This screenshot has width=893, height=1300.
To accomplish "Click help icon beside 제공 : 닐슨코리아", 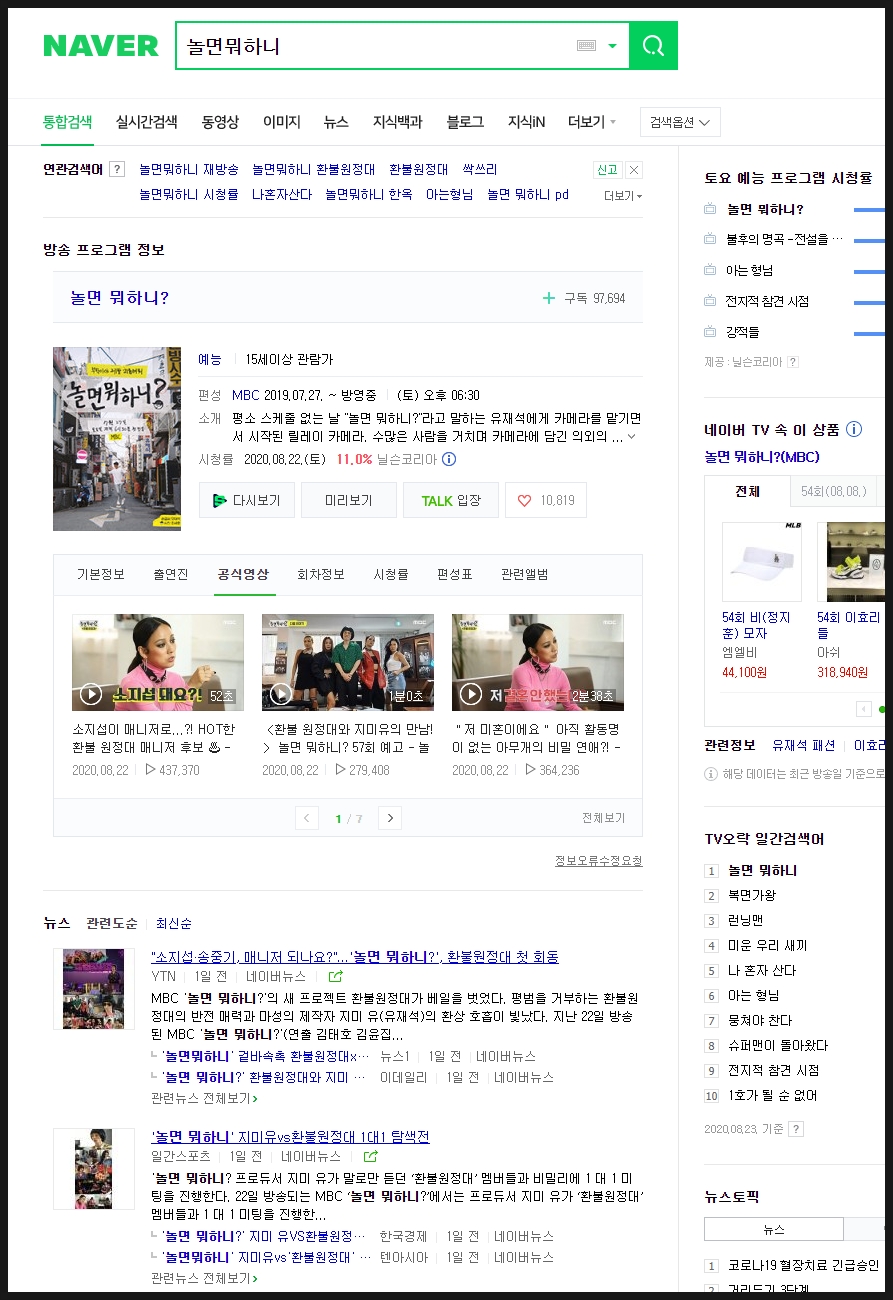I will [793, 362].
